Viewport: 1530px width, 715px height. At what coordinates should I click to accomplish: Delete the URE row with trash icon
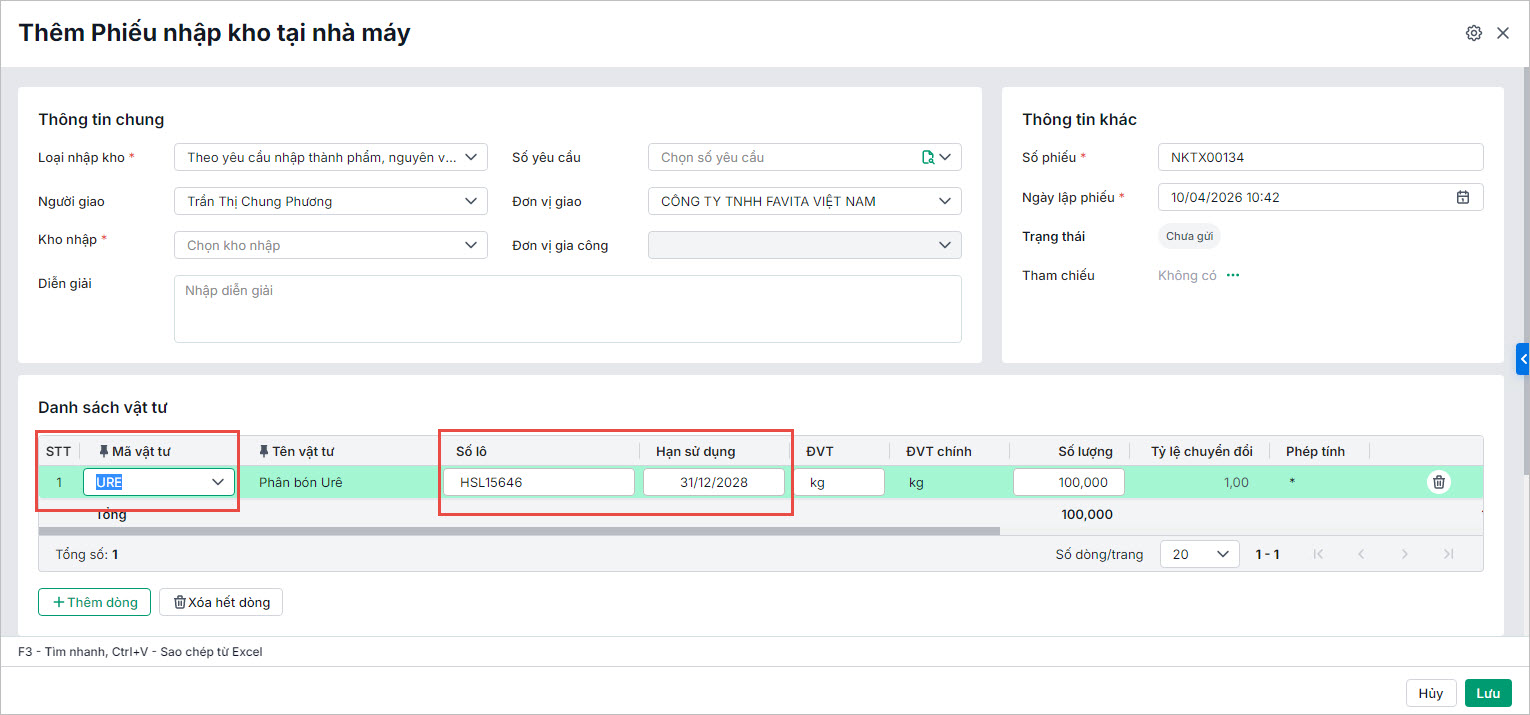coord(1438,482)
